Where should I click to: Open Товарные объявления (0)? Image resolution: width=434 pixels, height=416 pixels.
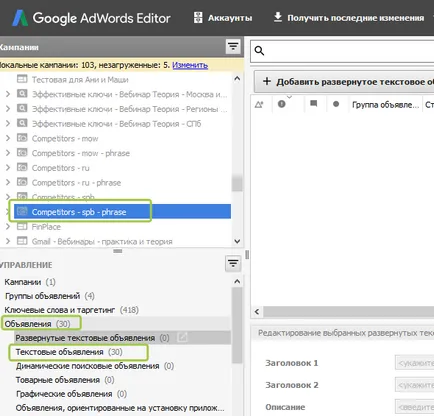65,380
